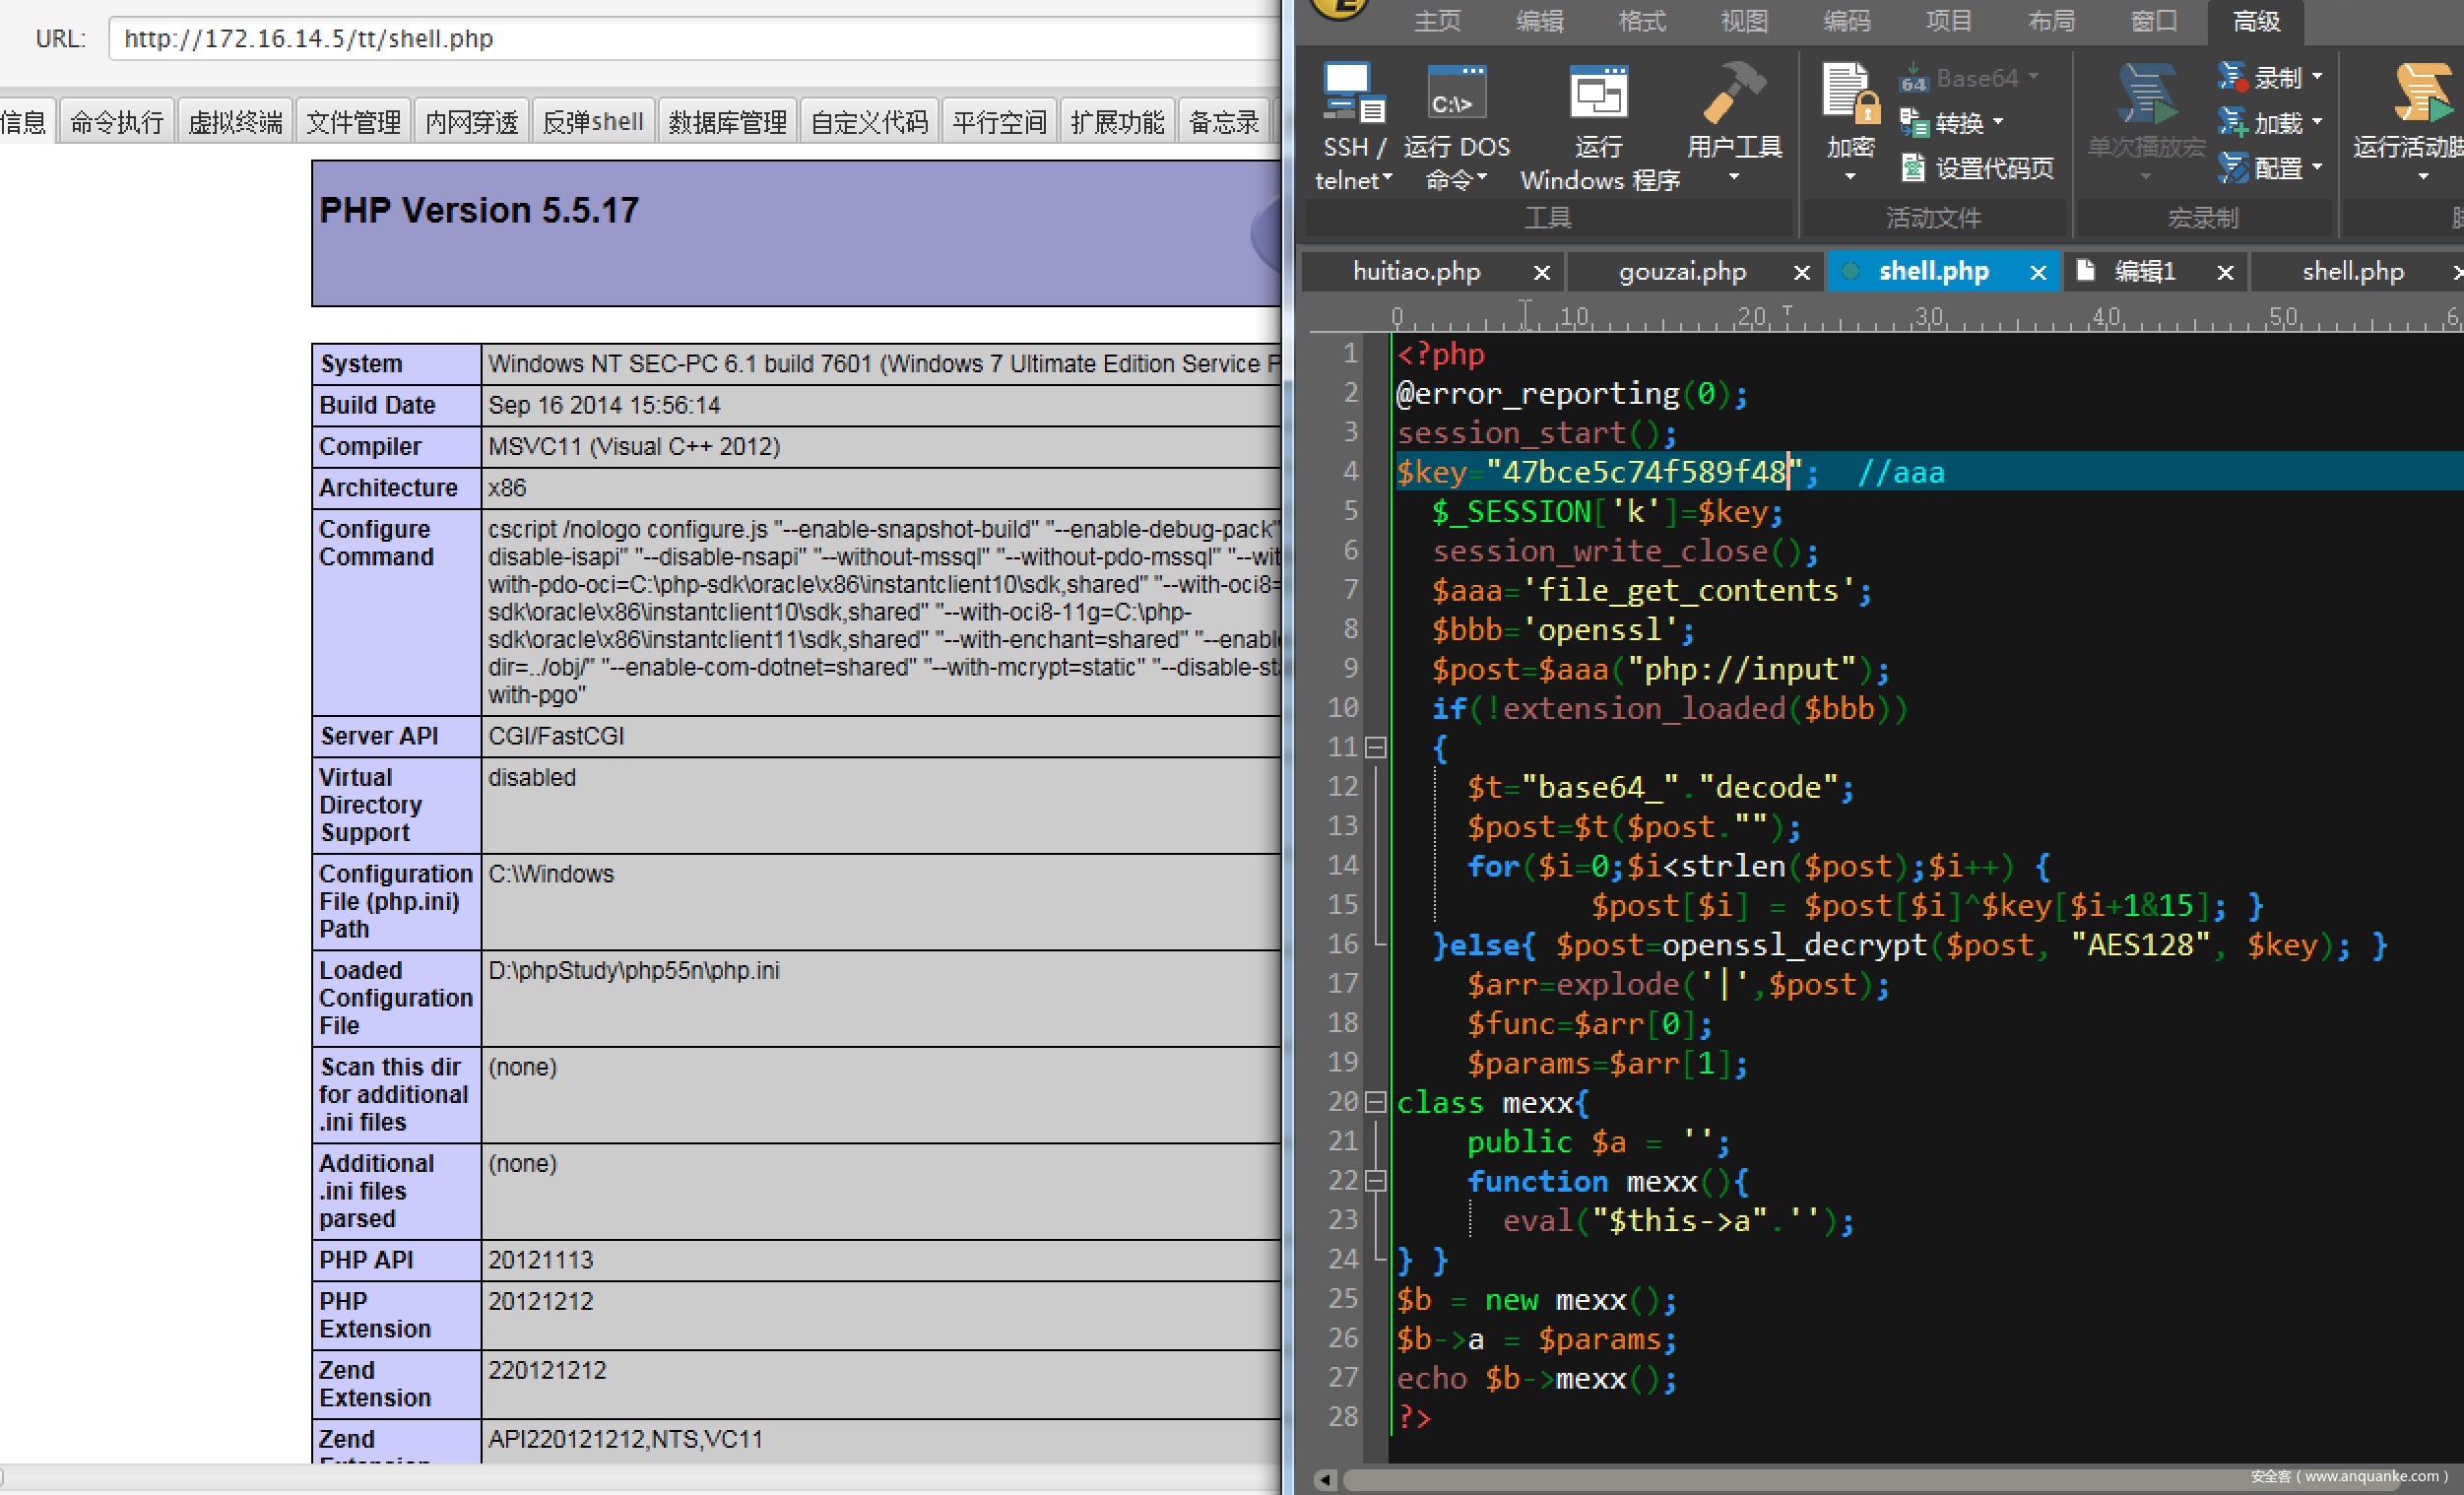Screen dimensions: 2464x1495
Task: Click the Run Windows program icon
Action: (1598, 92)
